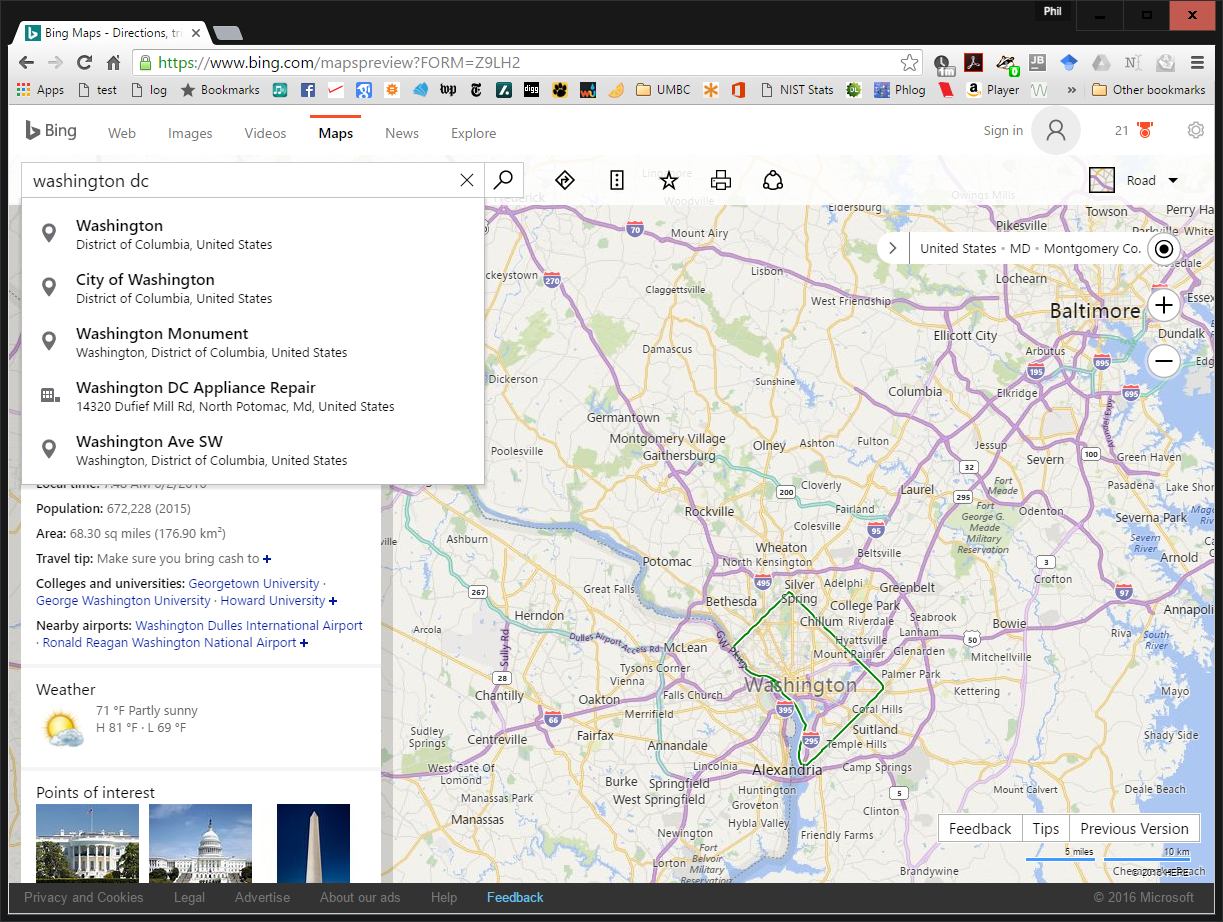Open George Washington University link

[123, 601]
